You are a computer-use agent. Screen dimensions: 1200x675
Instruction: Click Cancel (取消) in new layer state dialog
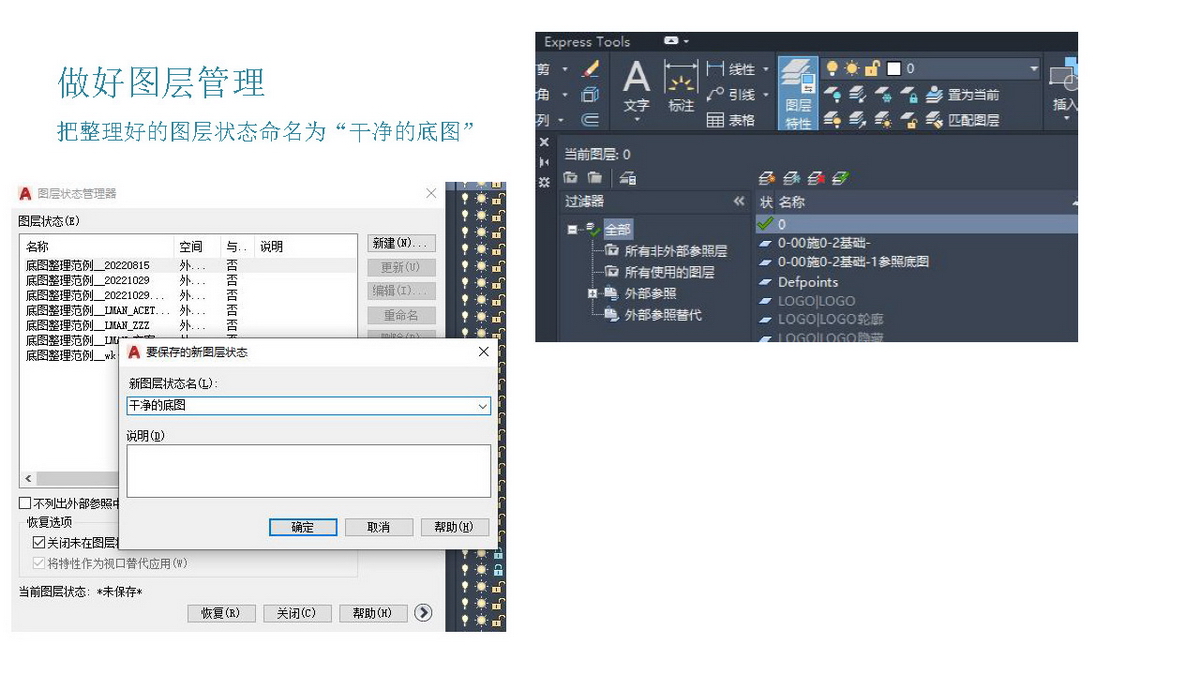(x=379, y=527)
